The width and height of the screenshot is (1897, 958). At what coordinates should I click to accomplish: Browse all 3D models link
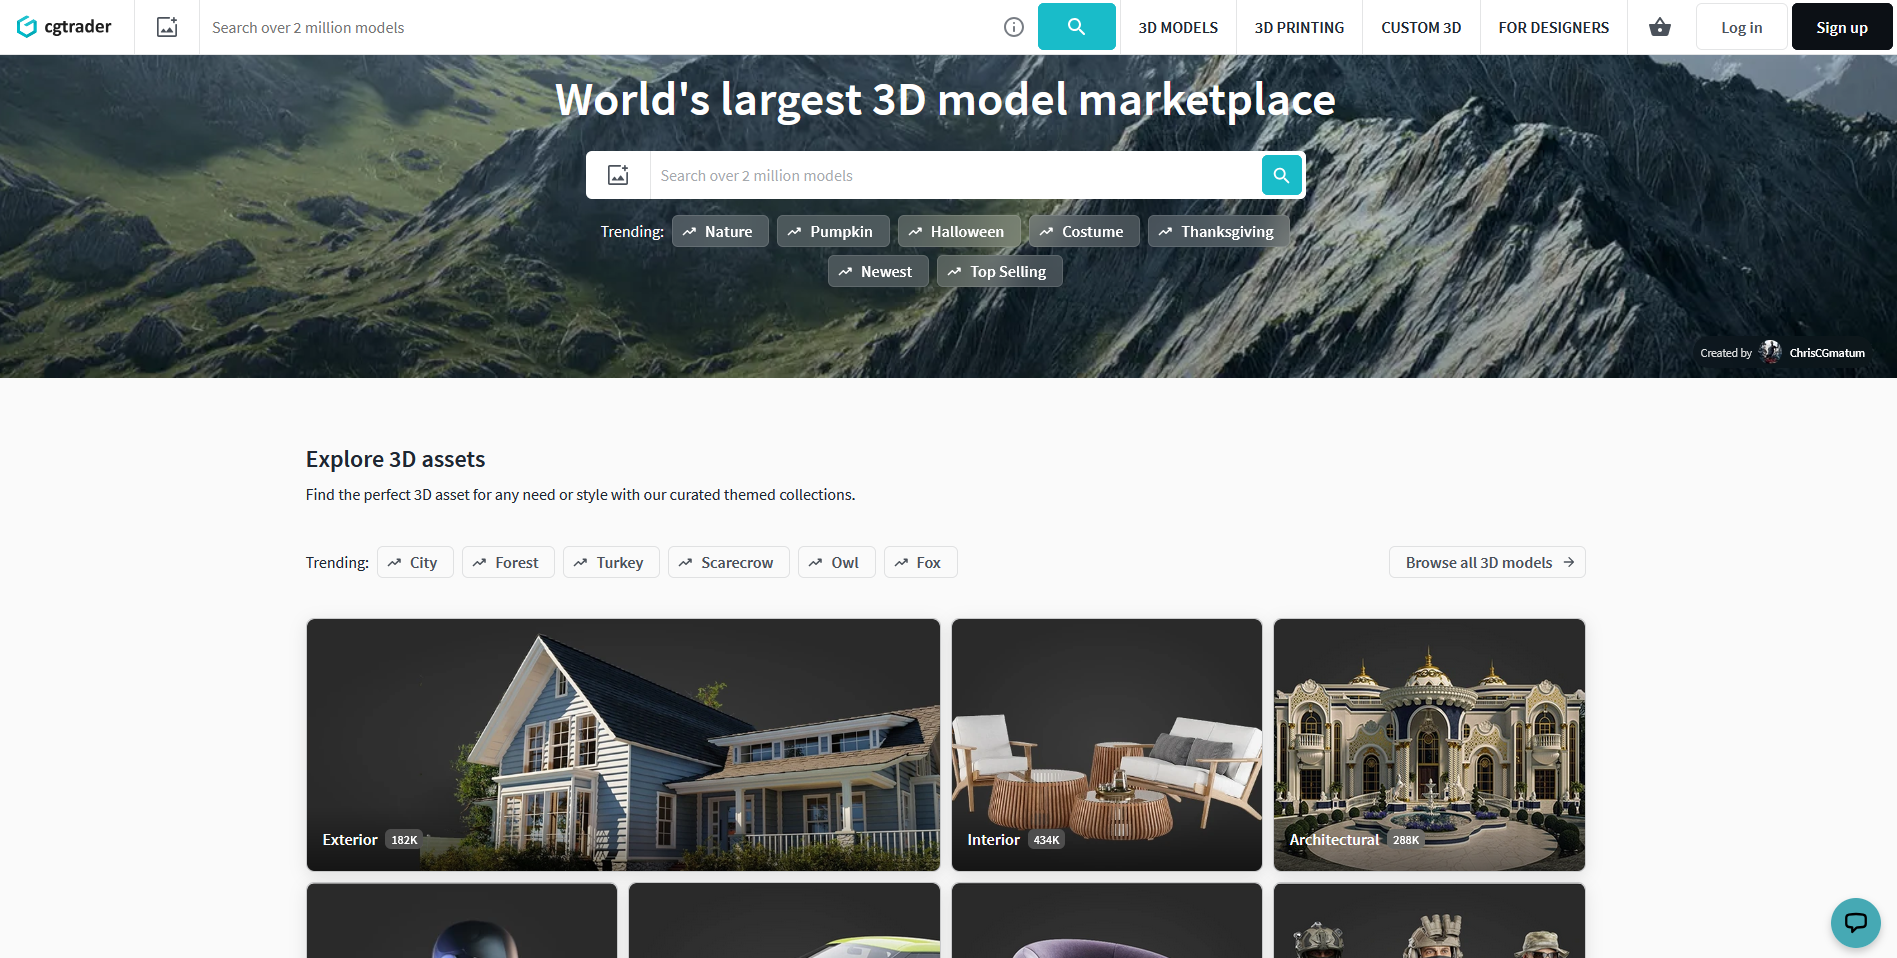coord(1486,562)
